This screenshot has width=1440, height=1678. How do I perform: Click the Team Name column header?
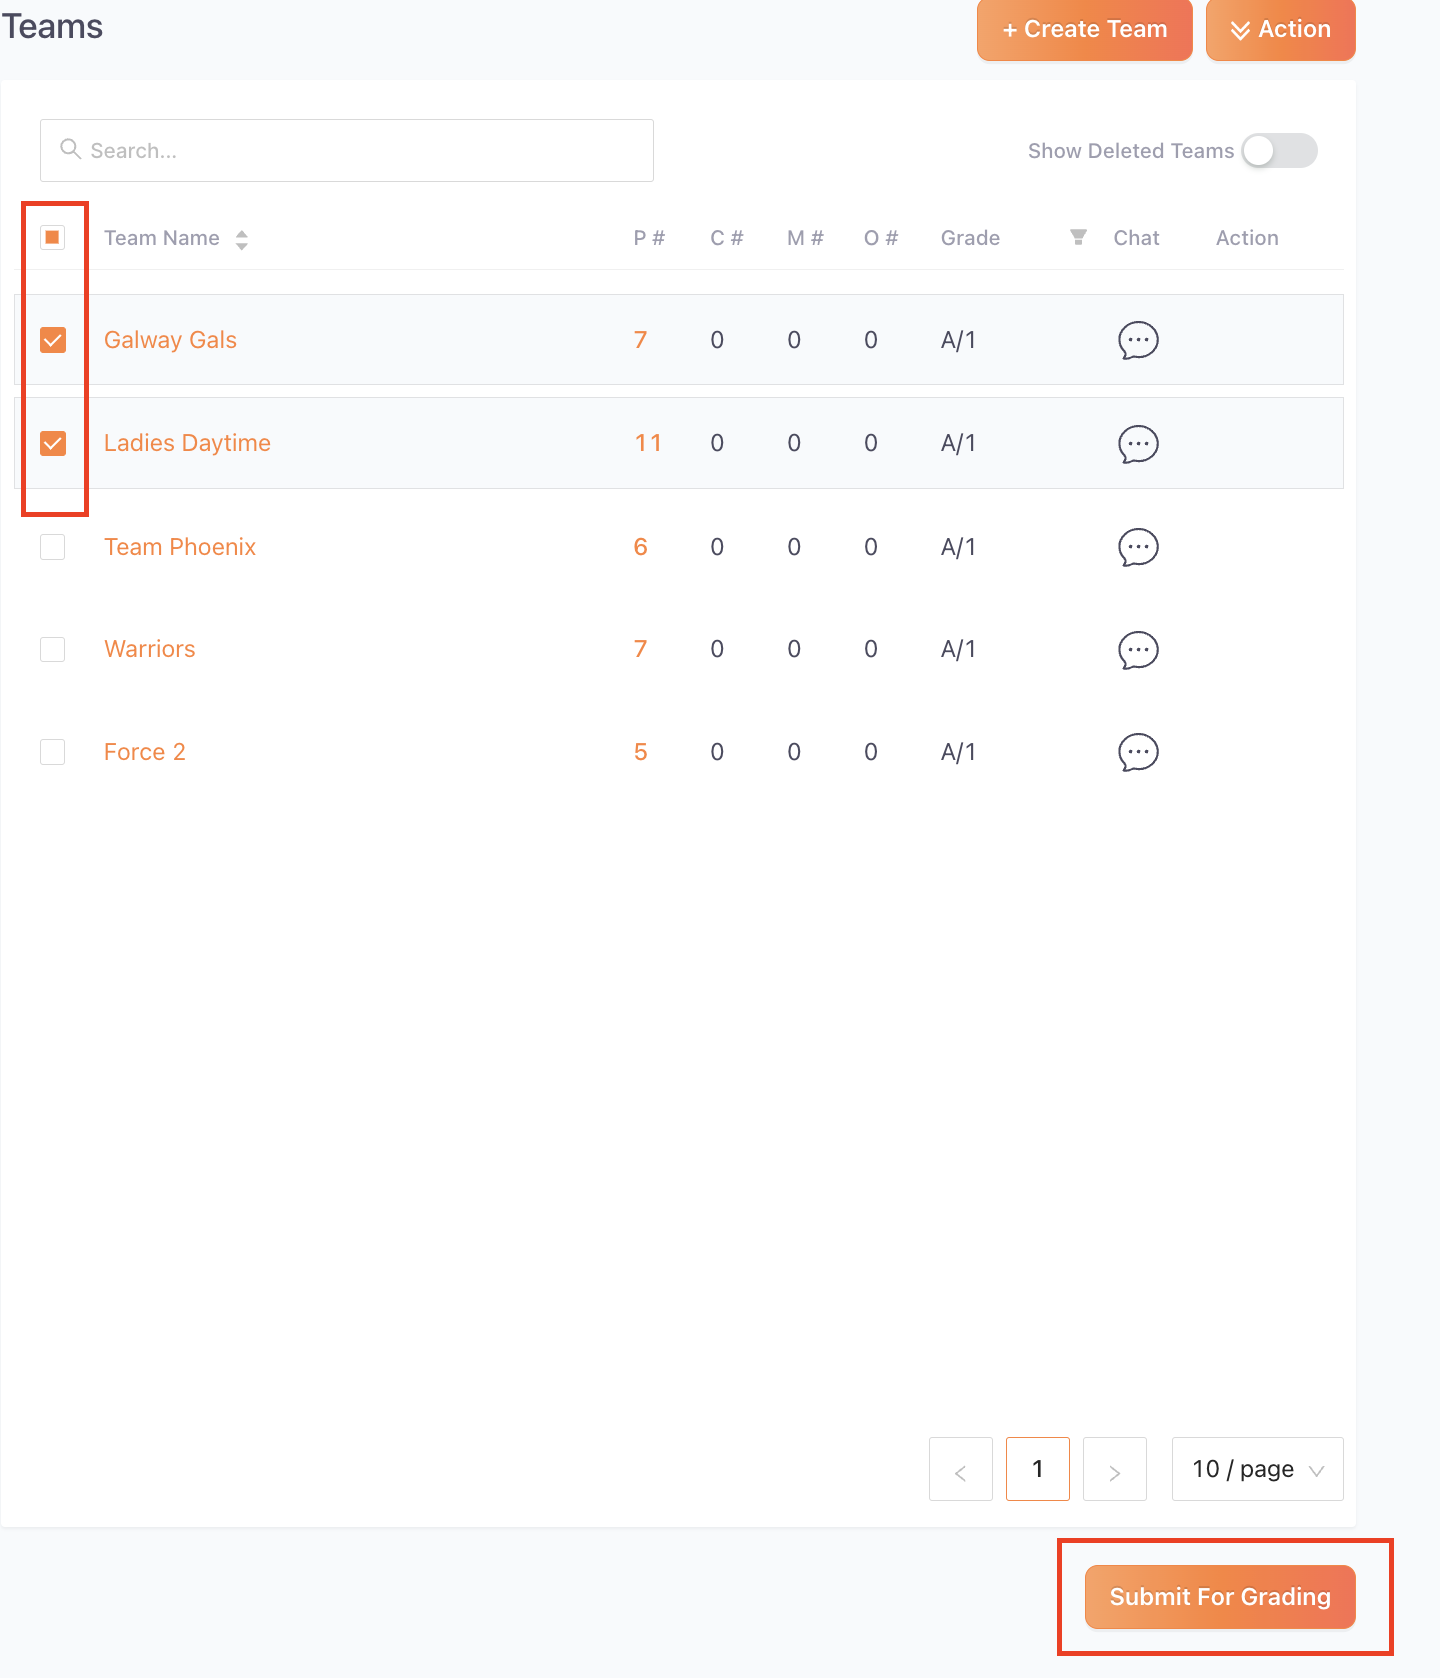pos(162,238)
